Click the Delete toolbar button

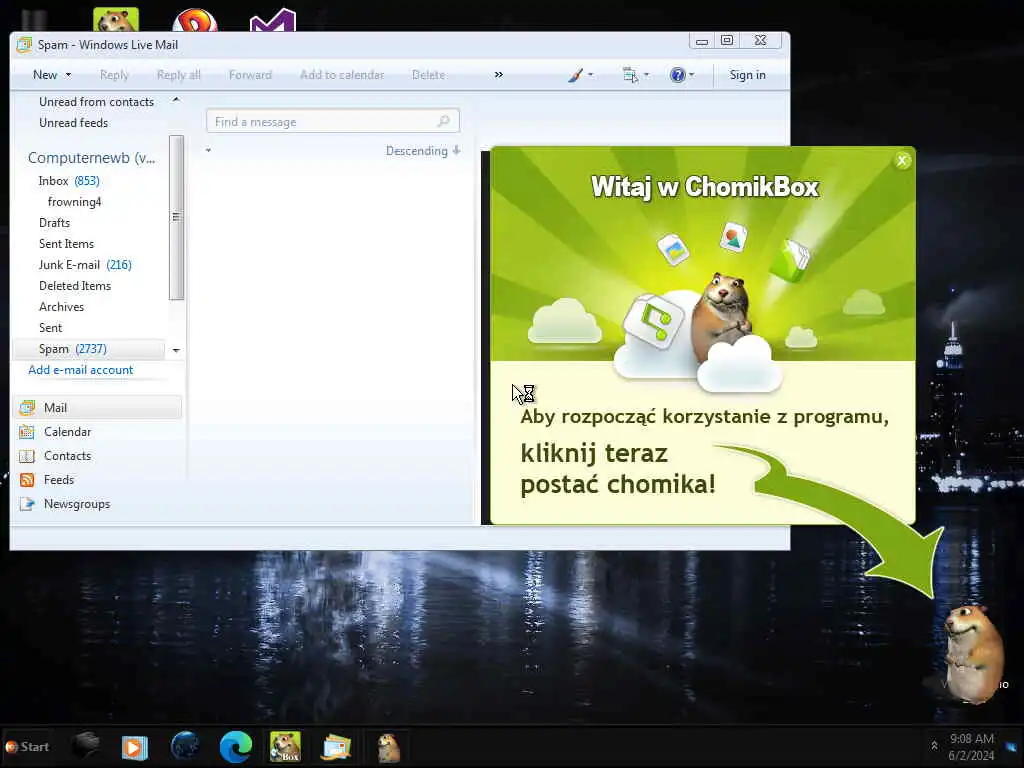pos(428,75)
